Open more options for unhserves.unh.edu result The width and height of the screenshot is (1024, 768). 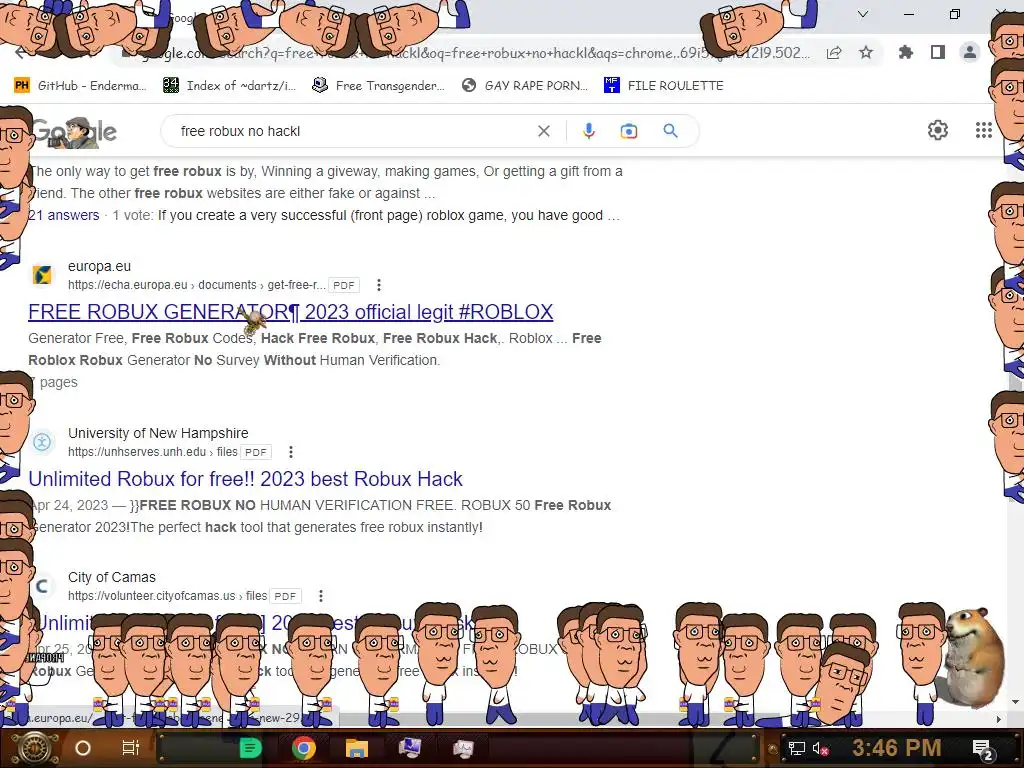point(291,452)
